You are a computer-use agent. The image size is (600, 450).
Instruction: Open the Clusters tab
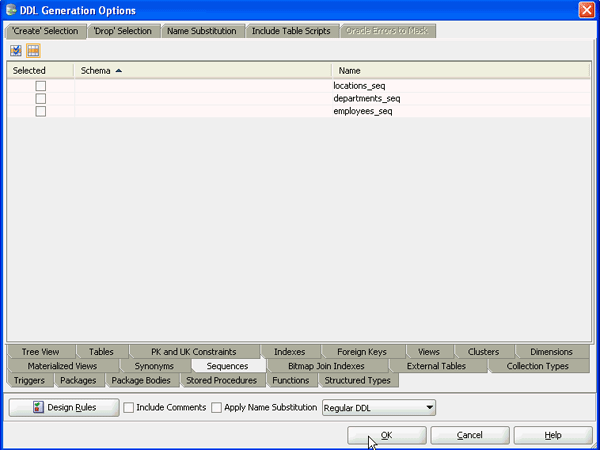click(484, 352)
